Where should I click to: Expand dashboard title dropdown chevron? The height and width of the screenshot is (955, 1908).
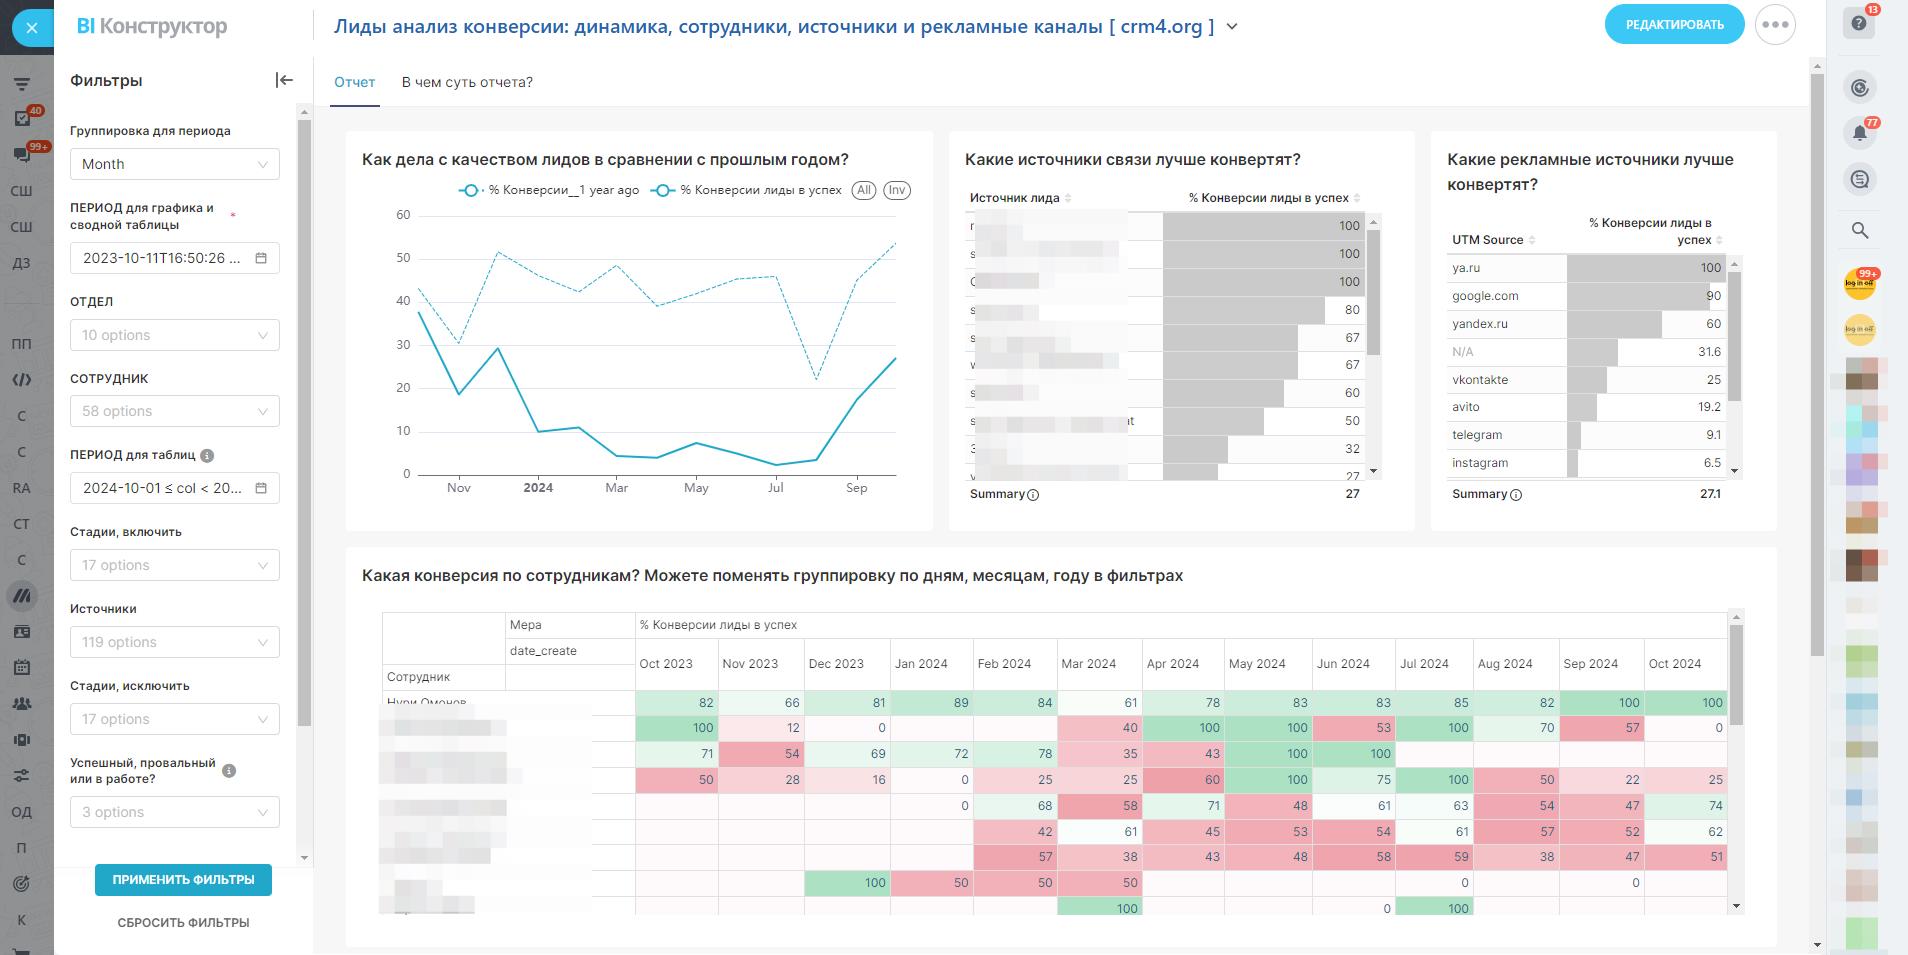[x=1232, y=27]
